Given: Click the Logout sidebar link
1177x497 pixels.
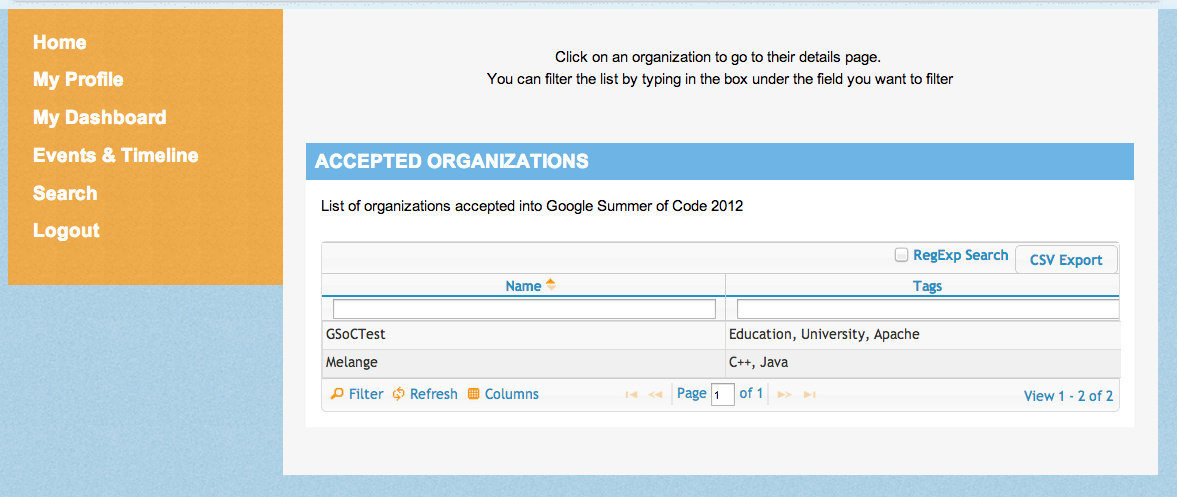Looking at the screenshot, I should point(66,230).
